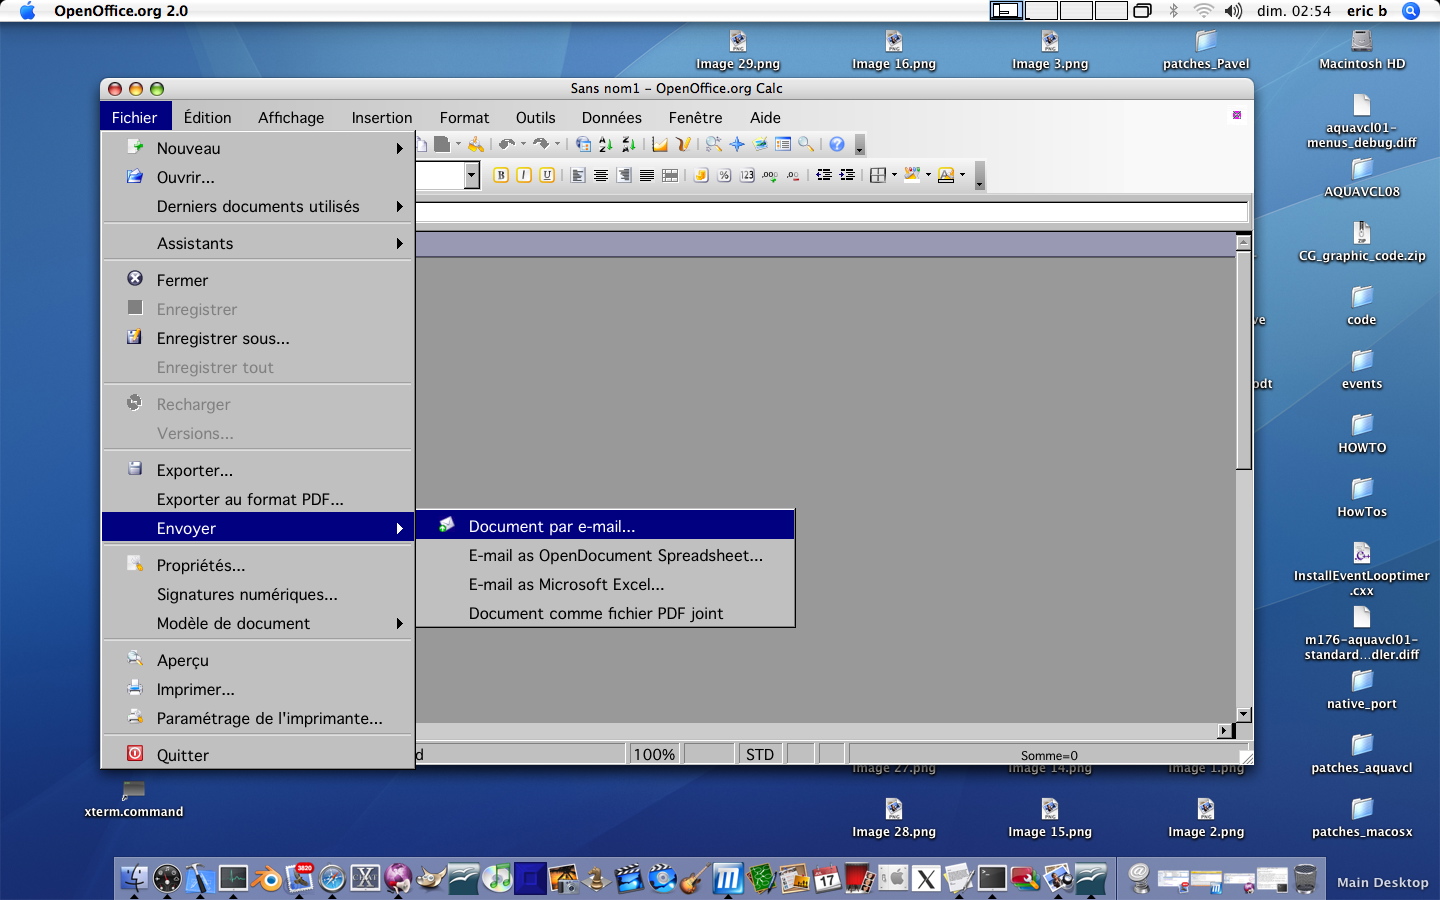
Task: Click the Hyperlink toolbar icon
Action: tap(583, 145)
